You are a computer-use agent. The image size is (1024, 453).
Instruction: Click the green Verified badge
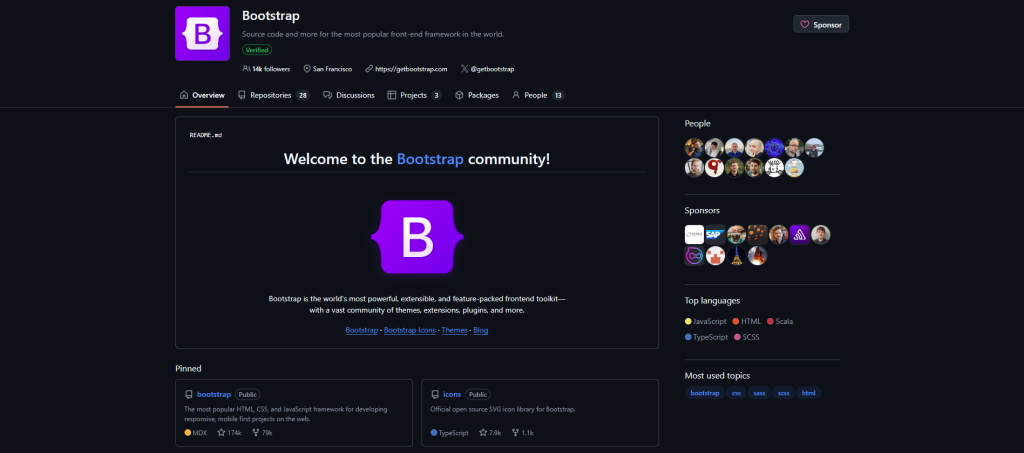click(x=257, y=50)
